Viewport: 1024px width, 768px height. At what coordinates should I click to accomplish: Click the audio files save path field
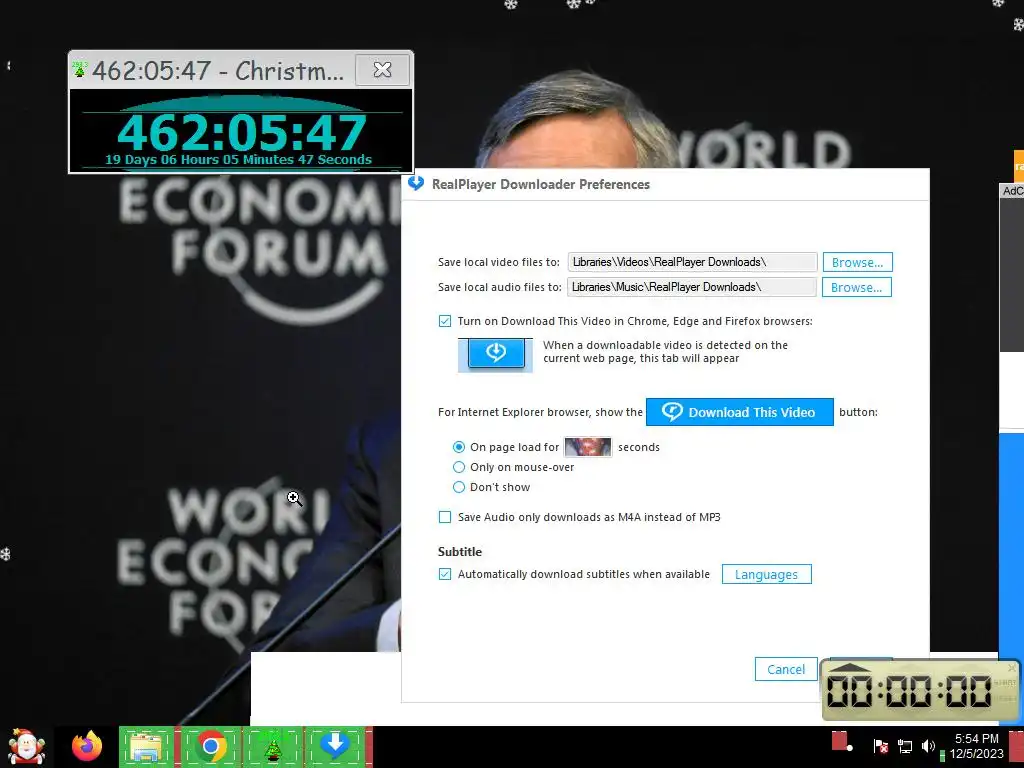pyautogui.click(x=692, y=287)
